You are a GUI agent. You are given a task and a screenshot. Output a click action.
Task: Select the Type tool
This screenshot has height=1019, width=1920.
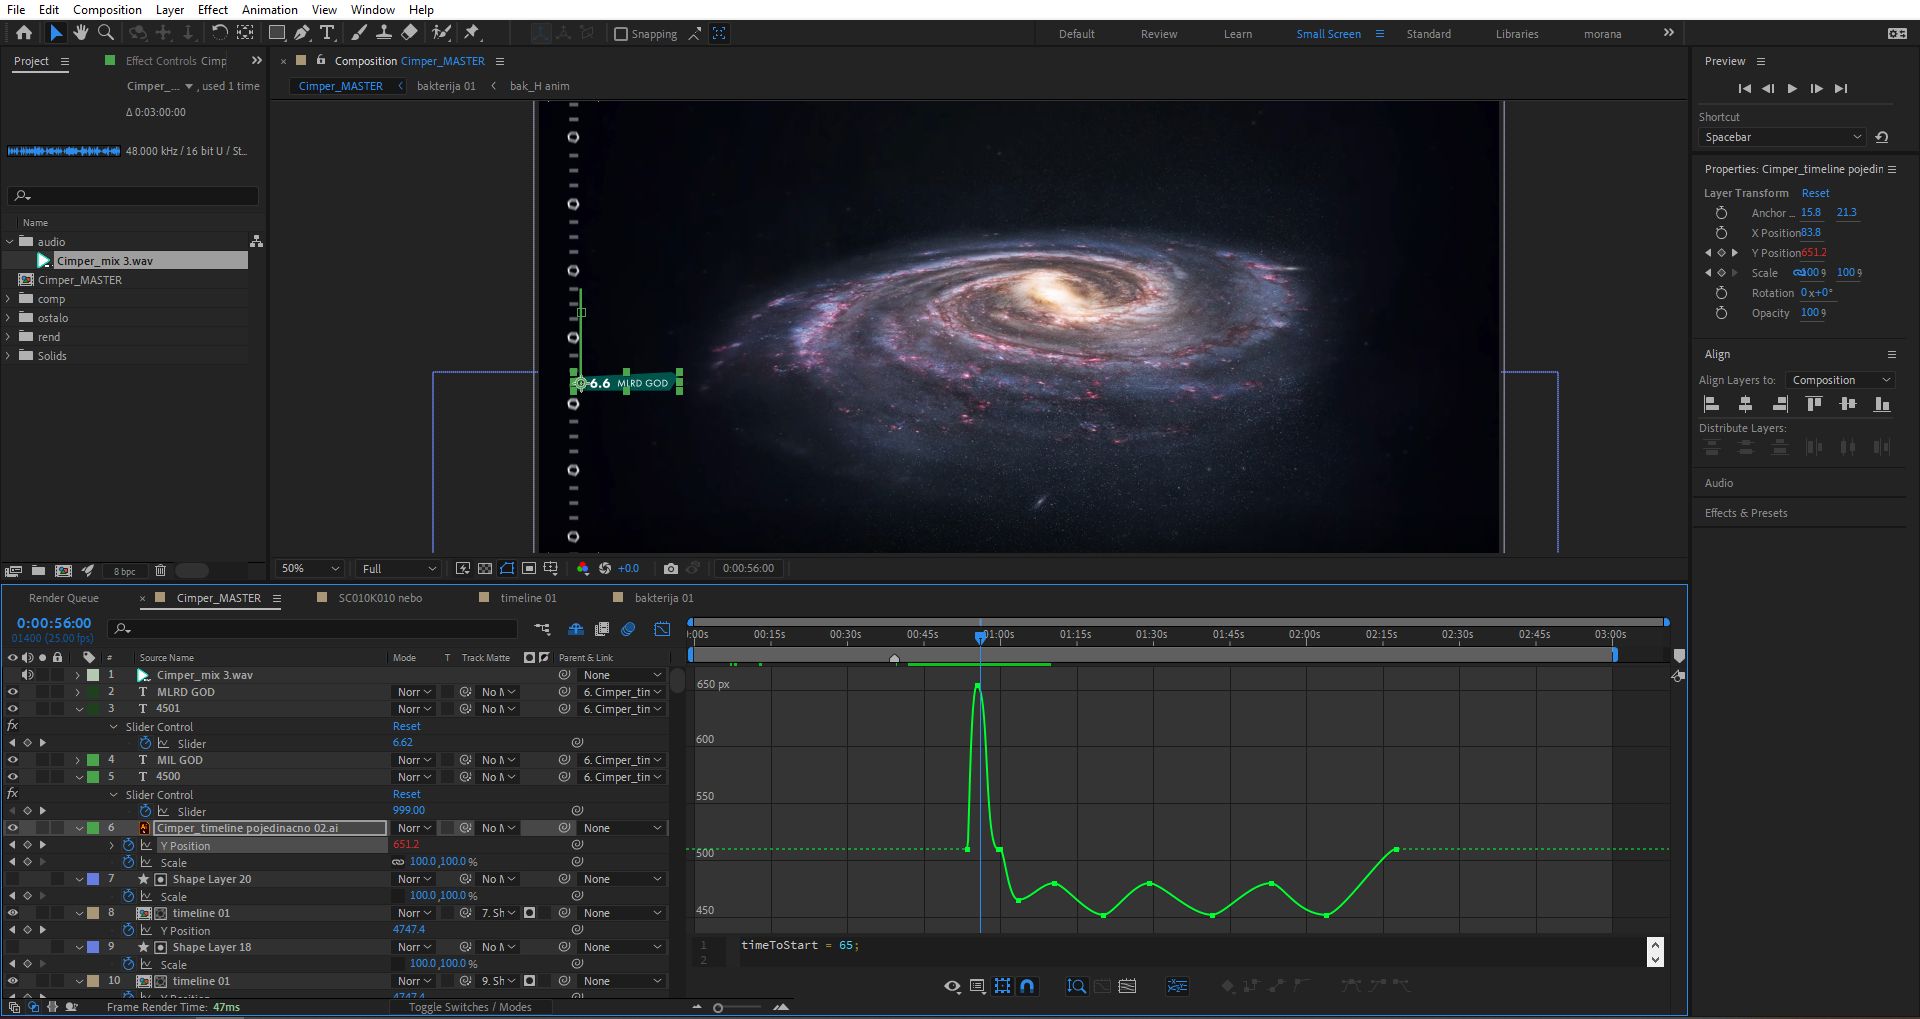tap(327, 33)
